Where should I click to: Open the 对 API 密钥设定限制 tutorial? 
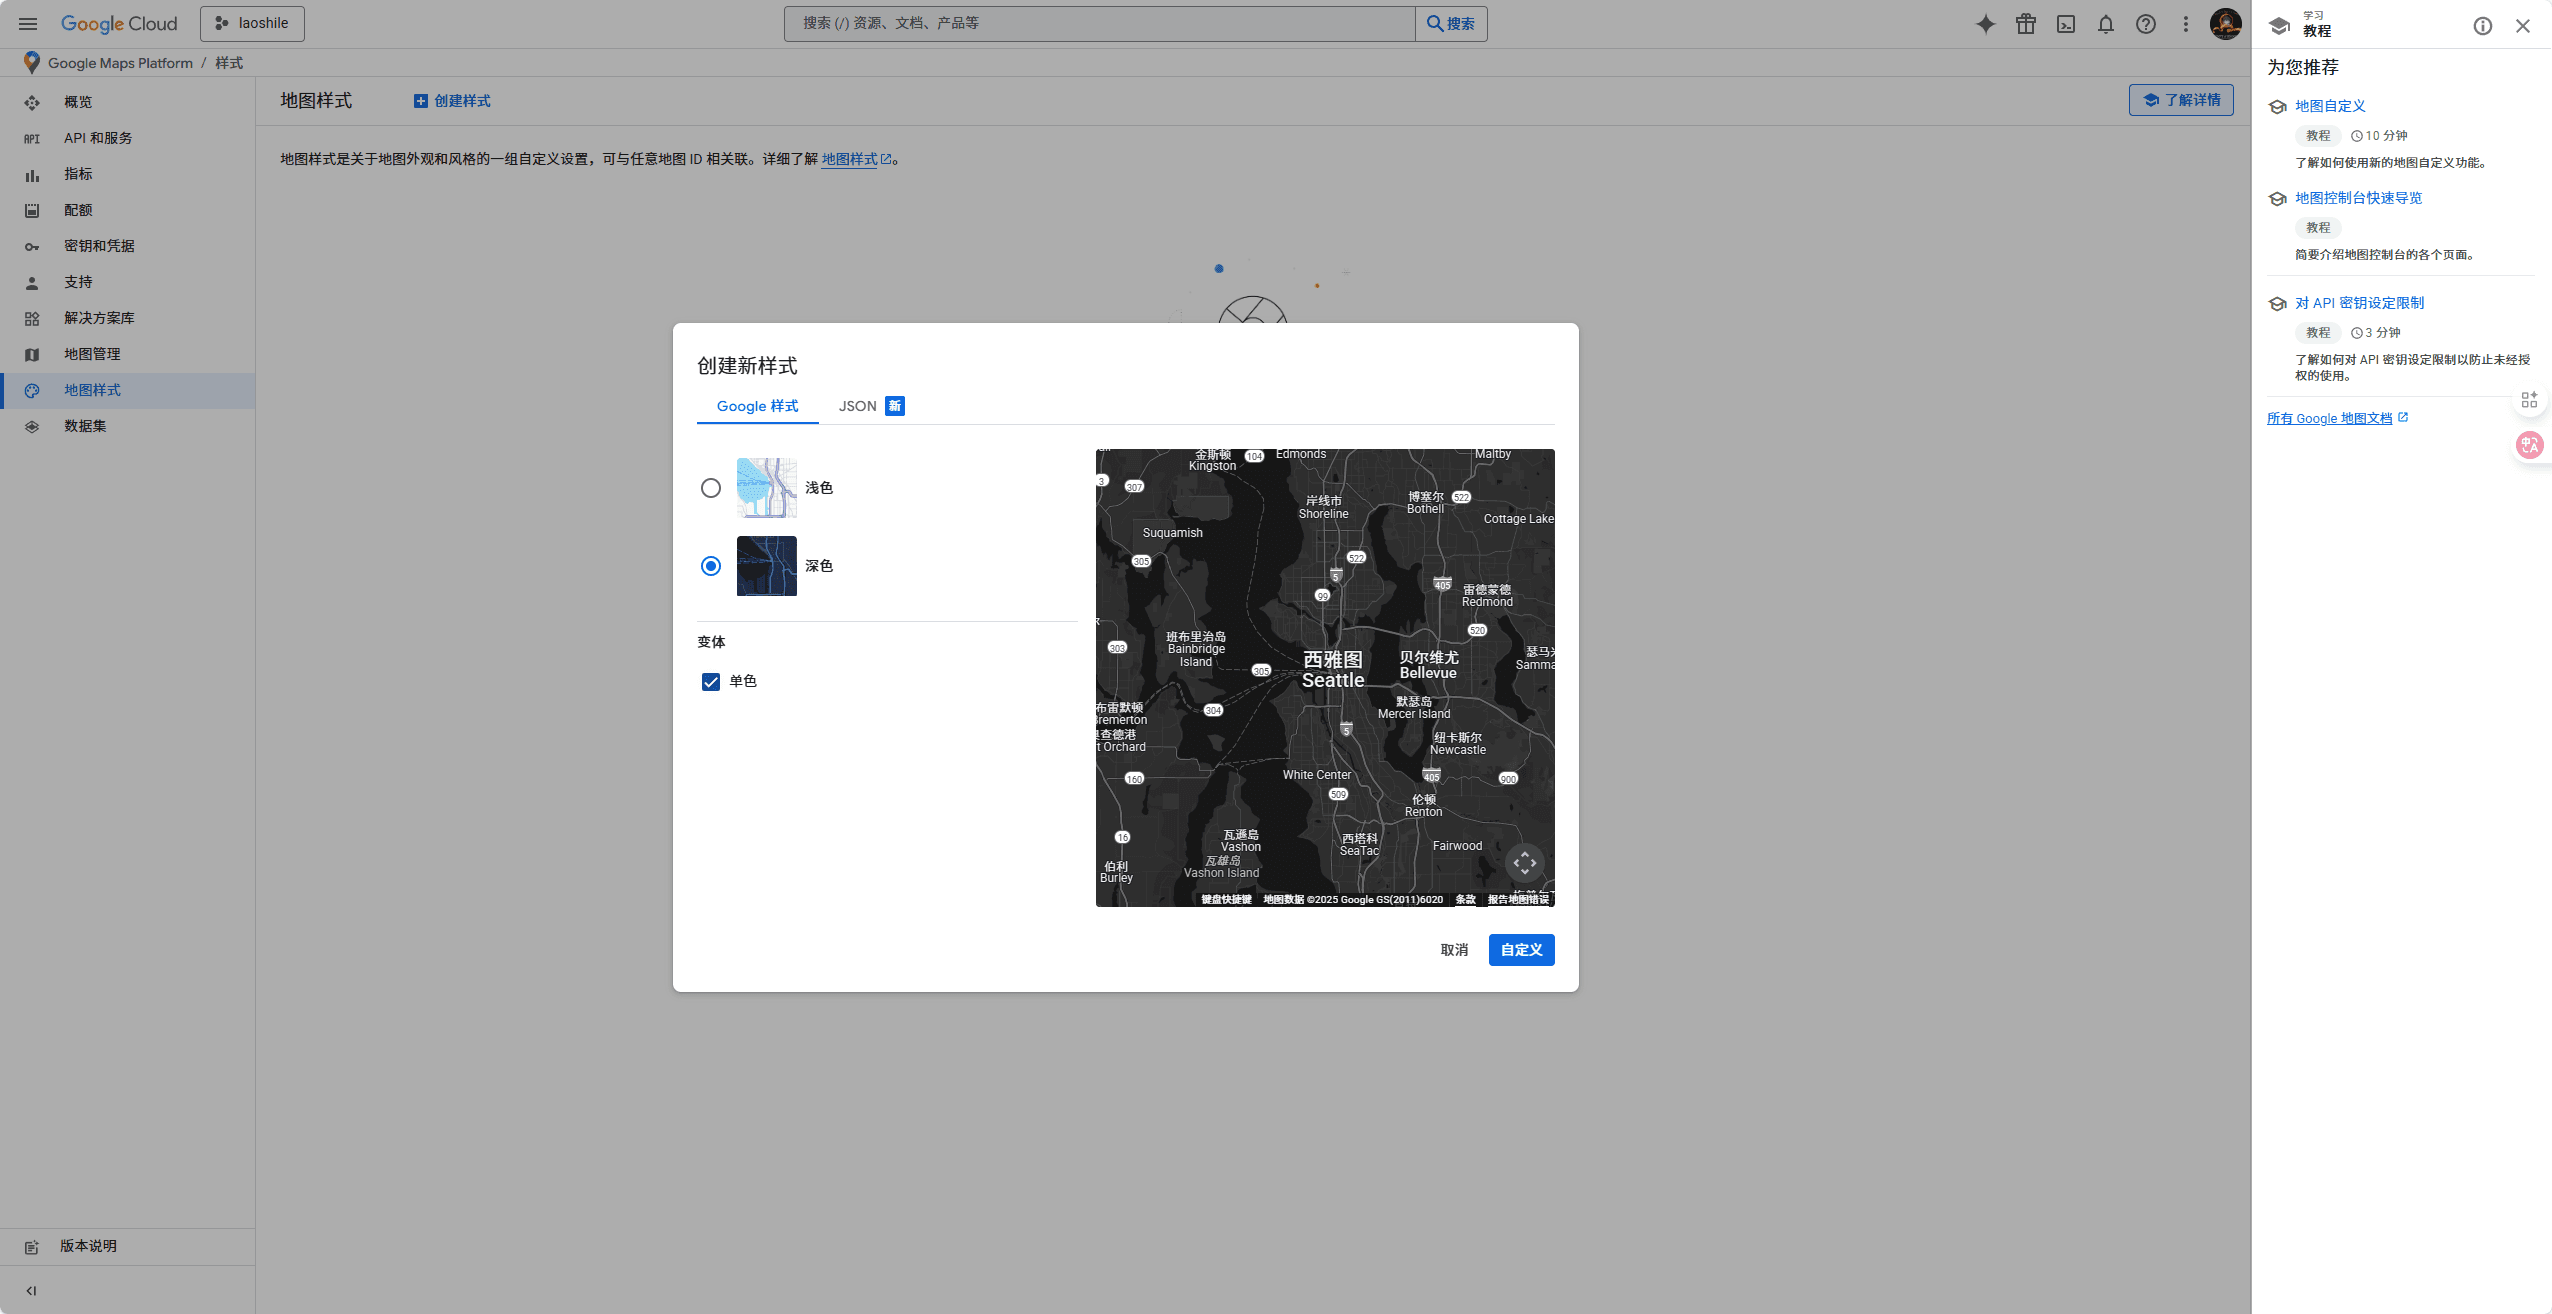(2360, 303)
